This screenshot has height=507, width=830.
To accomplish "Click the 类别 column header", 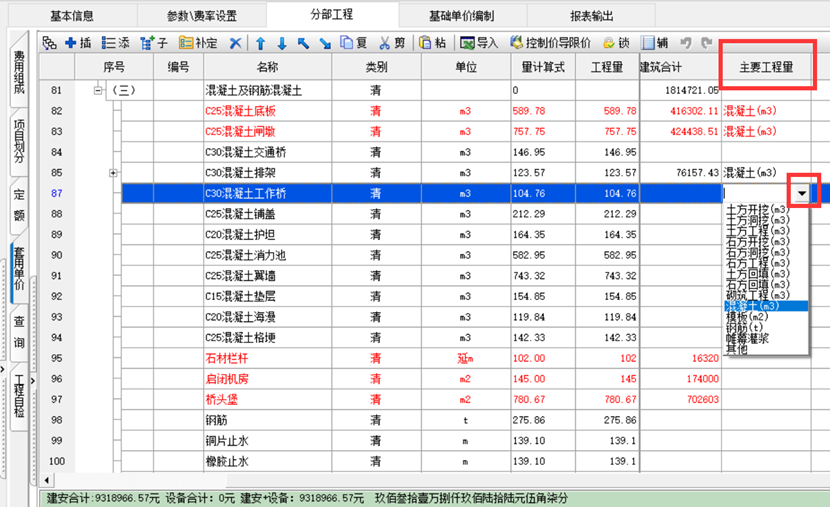I will [376, 67].
